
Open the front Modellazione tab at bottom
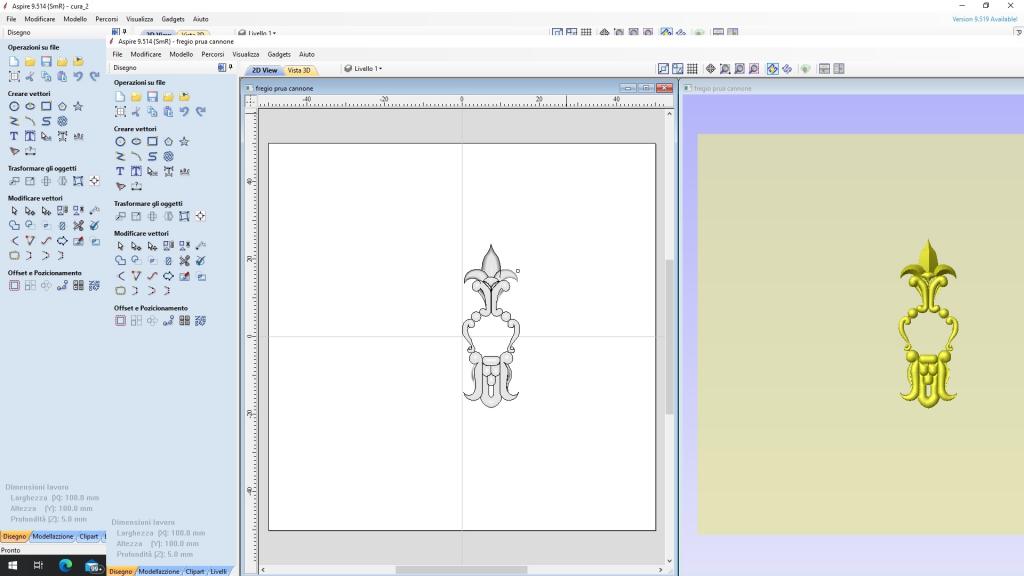pyautogui.click(x=158, y=571)
